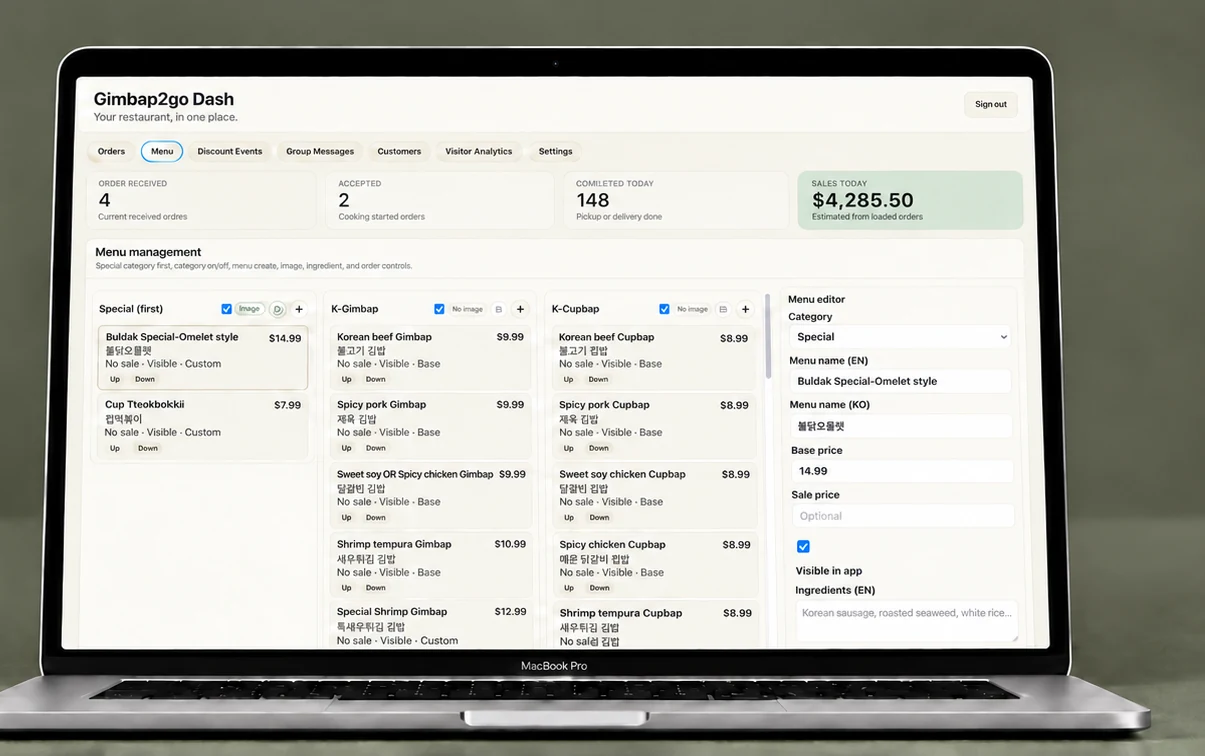Move Sweet soy OR Spicy chicken Gimbap down

coord(376,517)
